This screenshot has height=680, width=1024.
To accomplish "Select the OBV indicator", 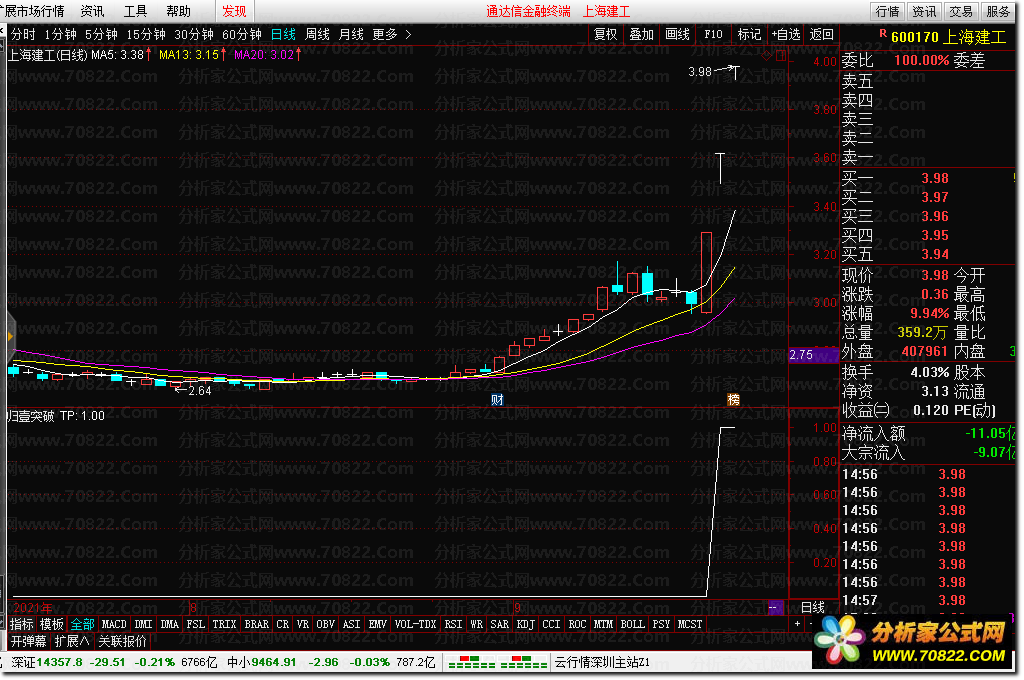I will pyautogui.click(x=325, y=624).
